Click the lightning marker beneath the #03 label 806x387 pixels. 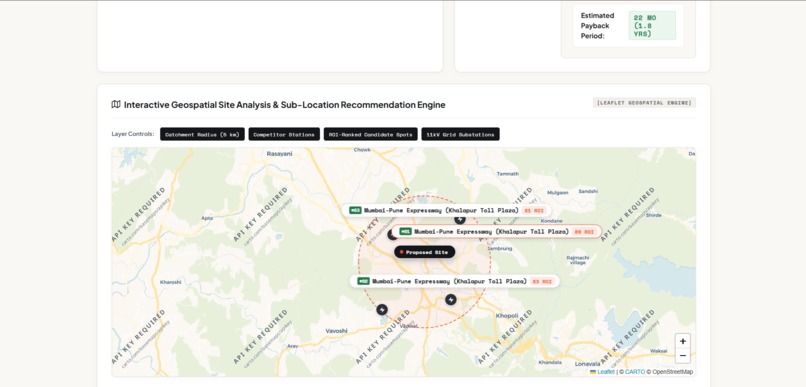pos(460,220)
